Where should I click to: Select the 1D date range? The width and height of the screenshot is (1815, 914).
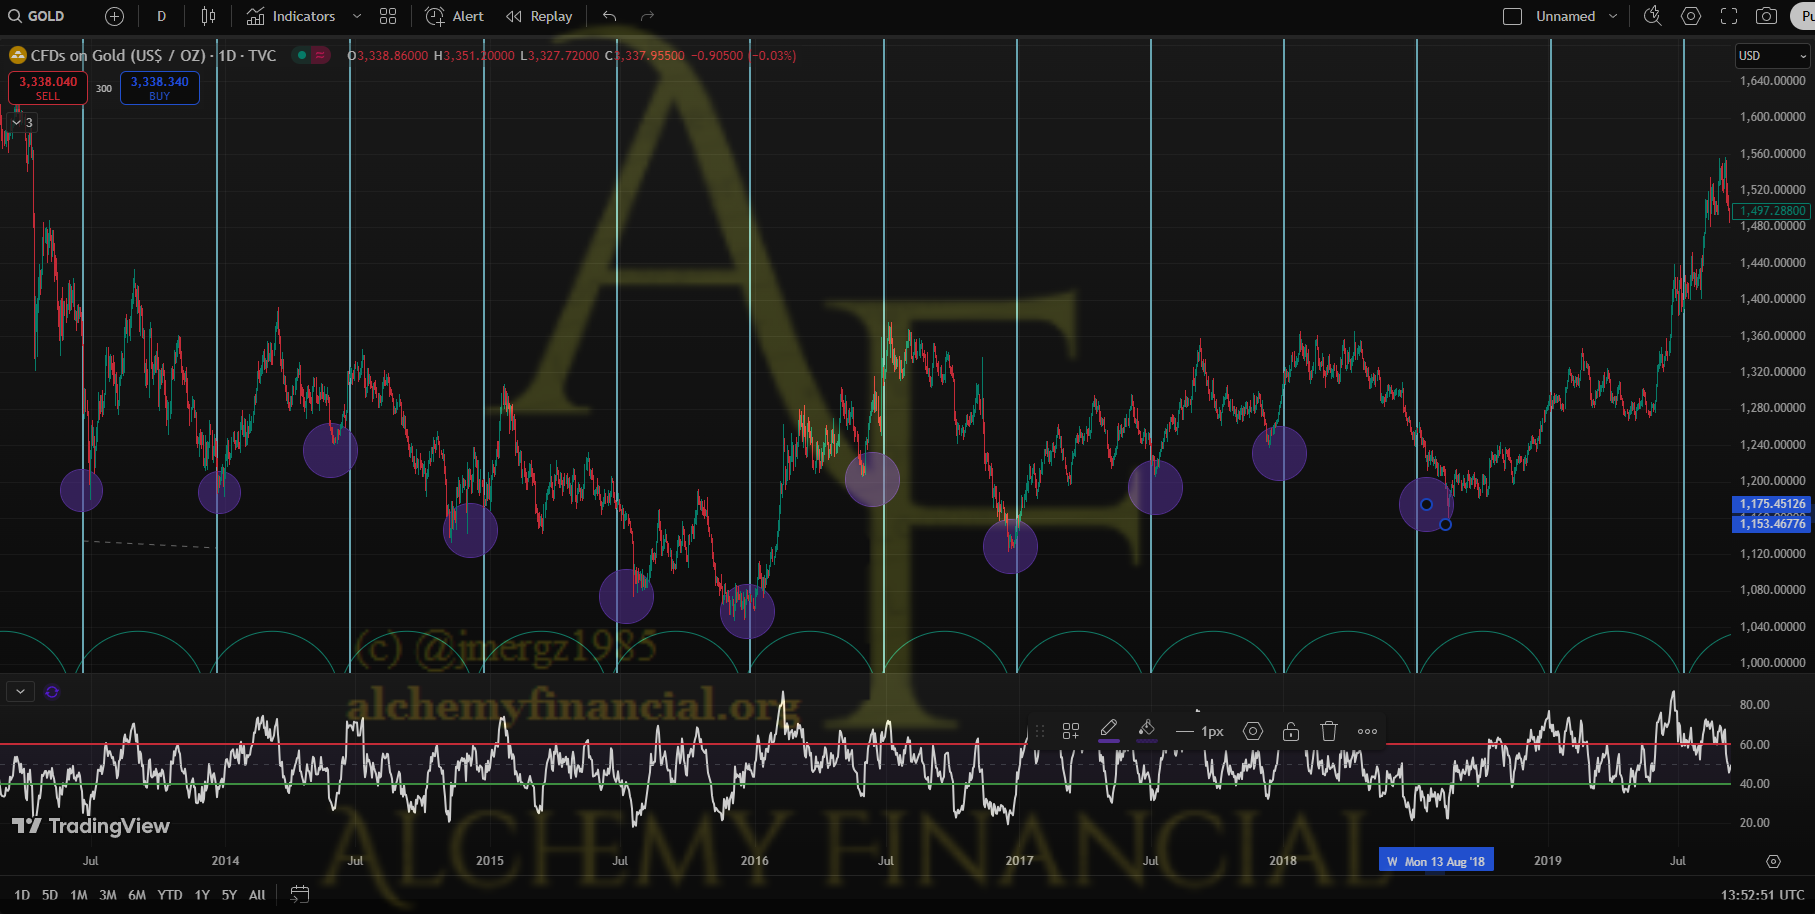pos(22,895)
